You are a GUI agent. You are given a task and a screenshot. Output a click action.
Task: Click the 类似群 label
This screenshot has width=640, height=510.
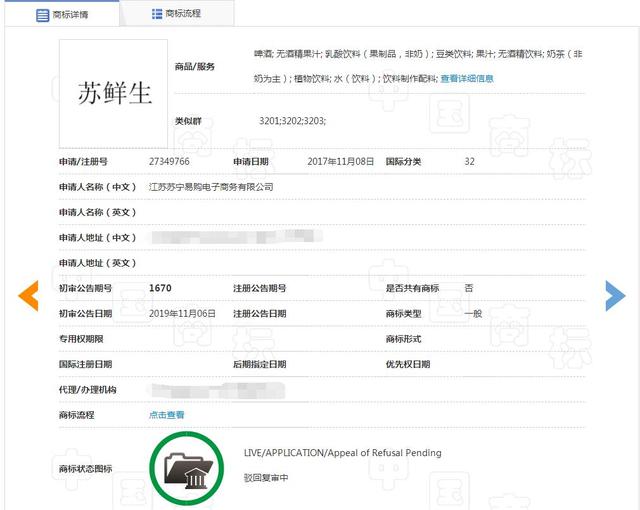click(x=188, y=121)
